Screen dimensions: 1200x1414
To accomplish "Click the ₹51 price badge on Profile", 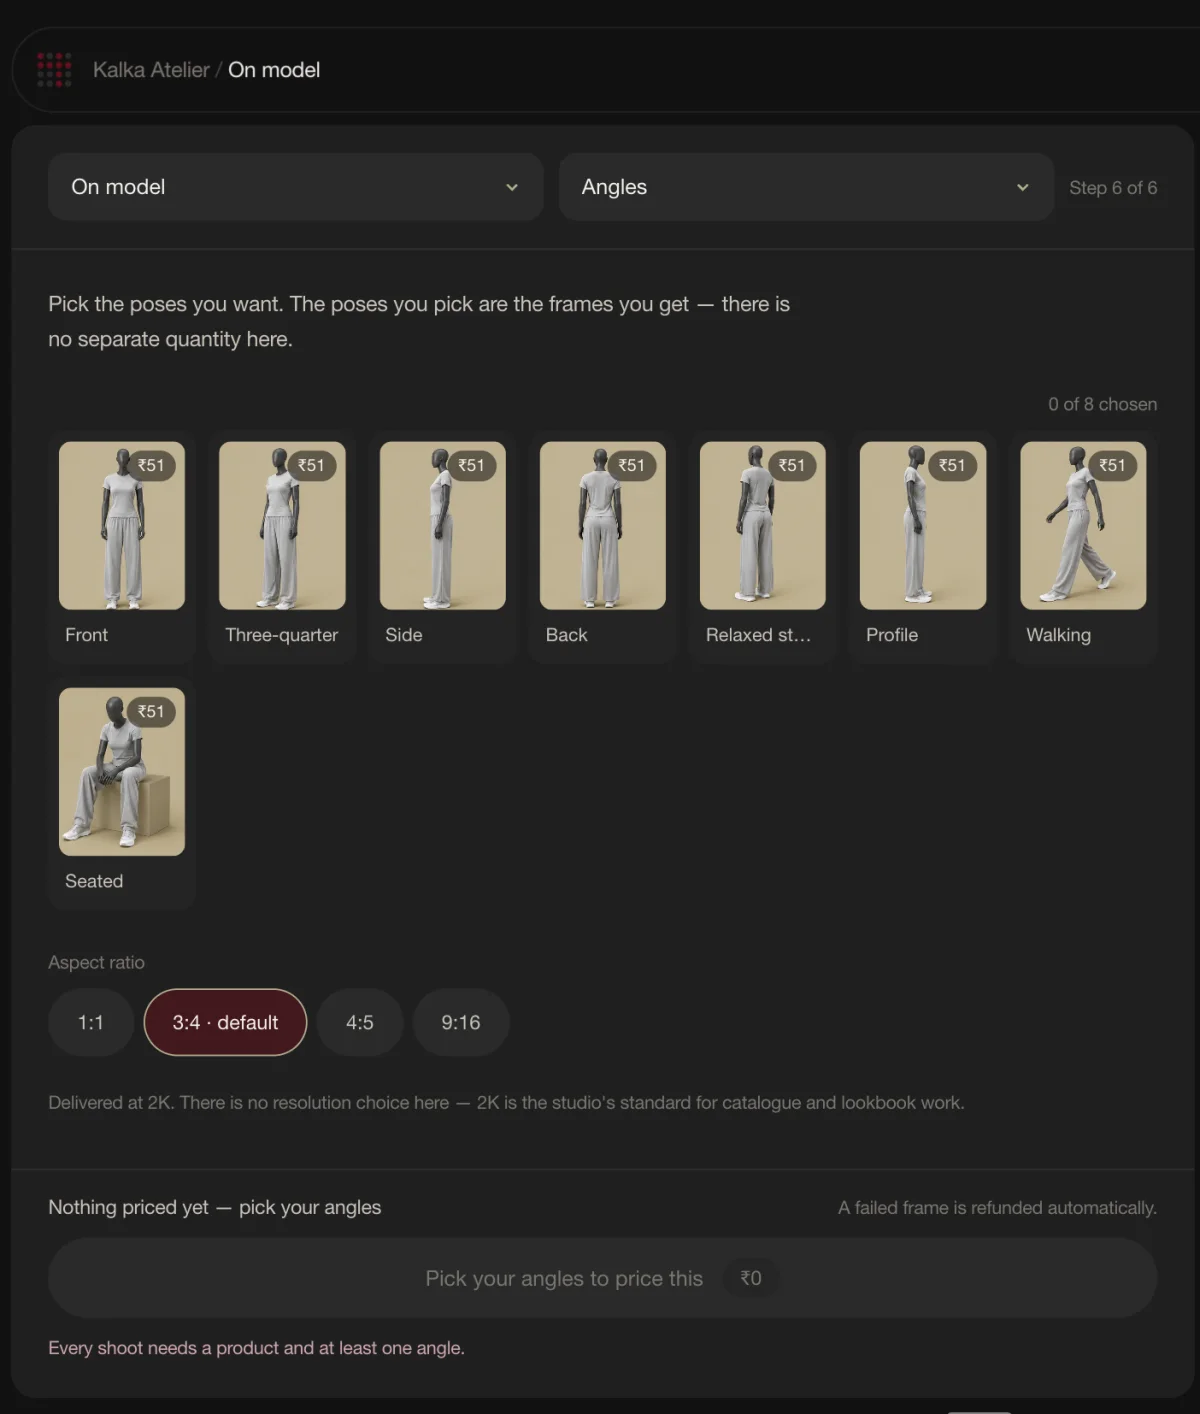I will click(952, 465).
